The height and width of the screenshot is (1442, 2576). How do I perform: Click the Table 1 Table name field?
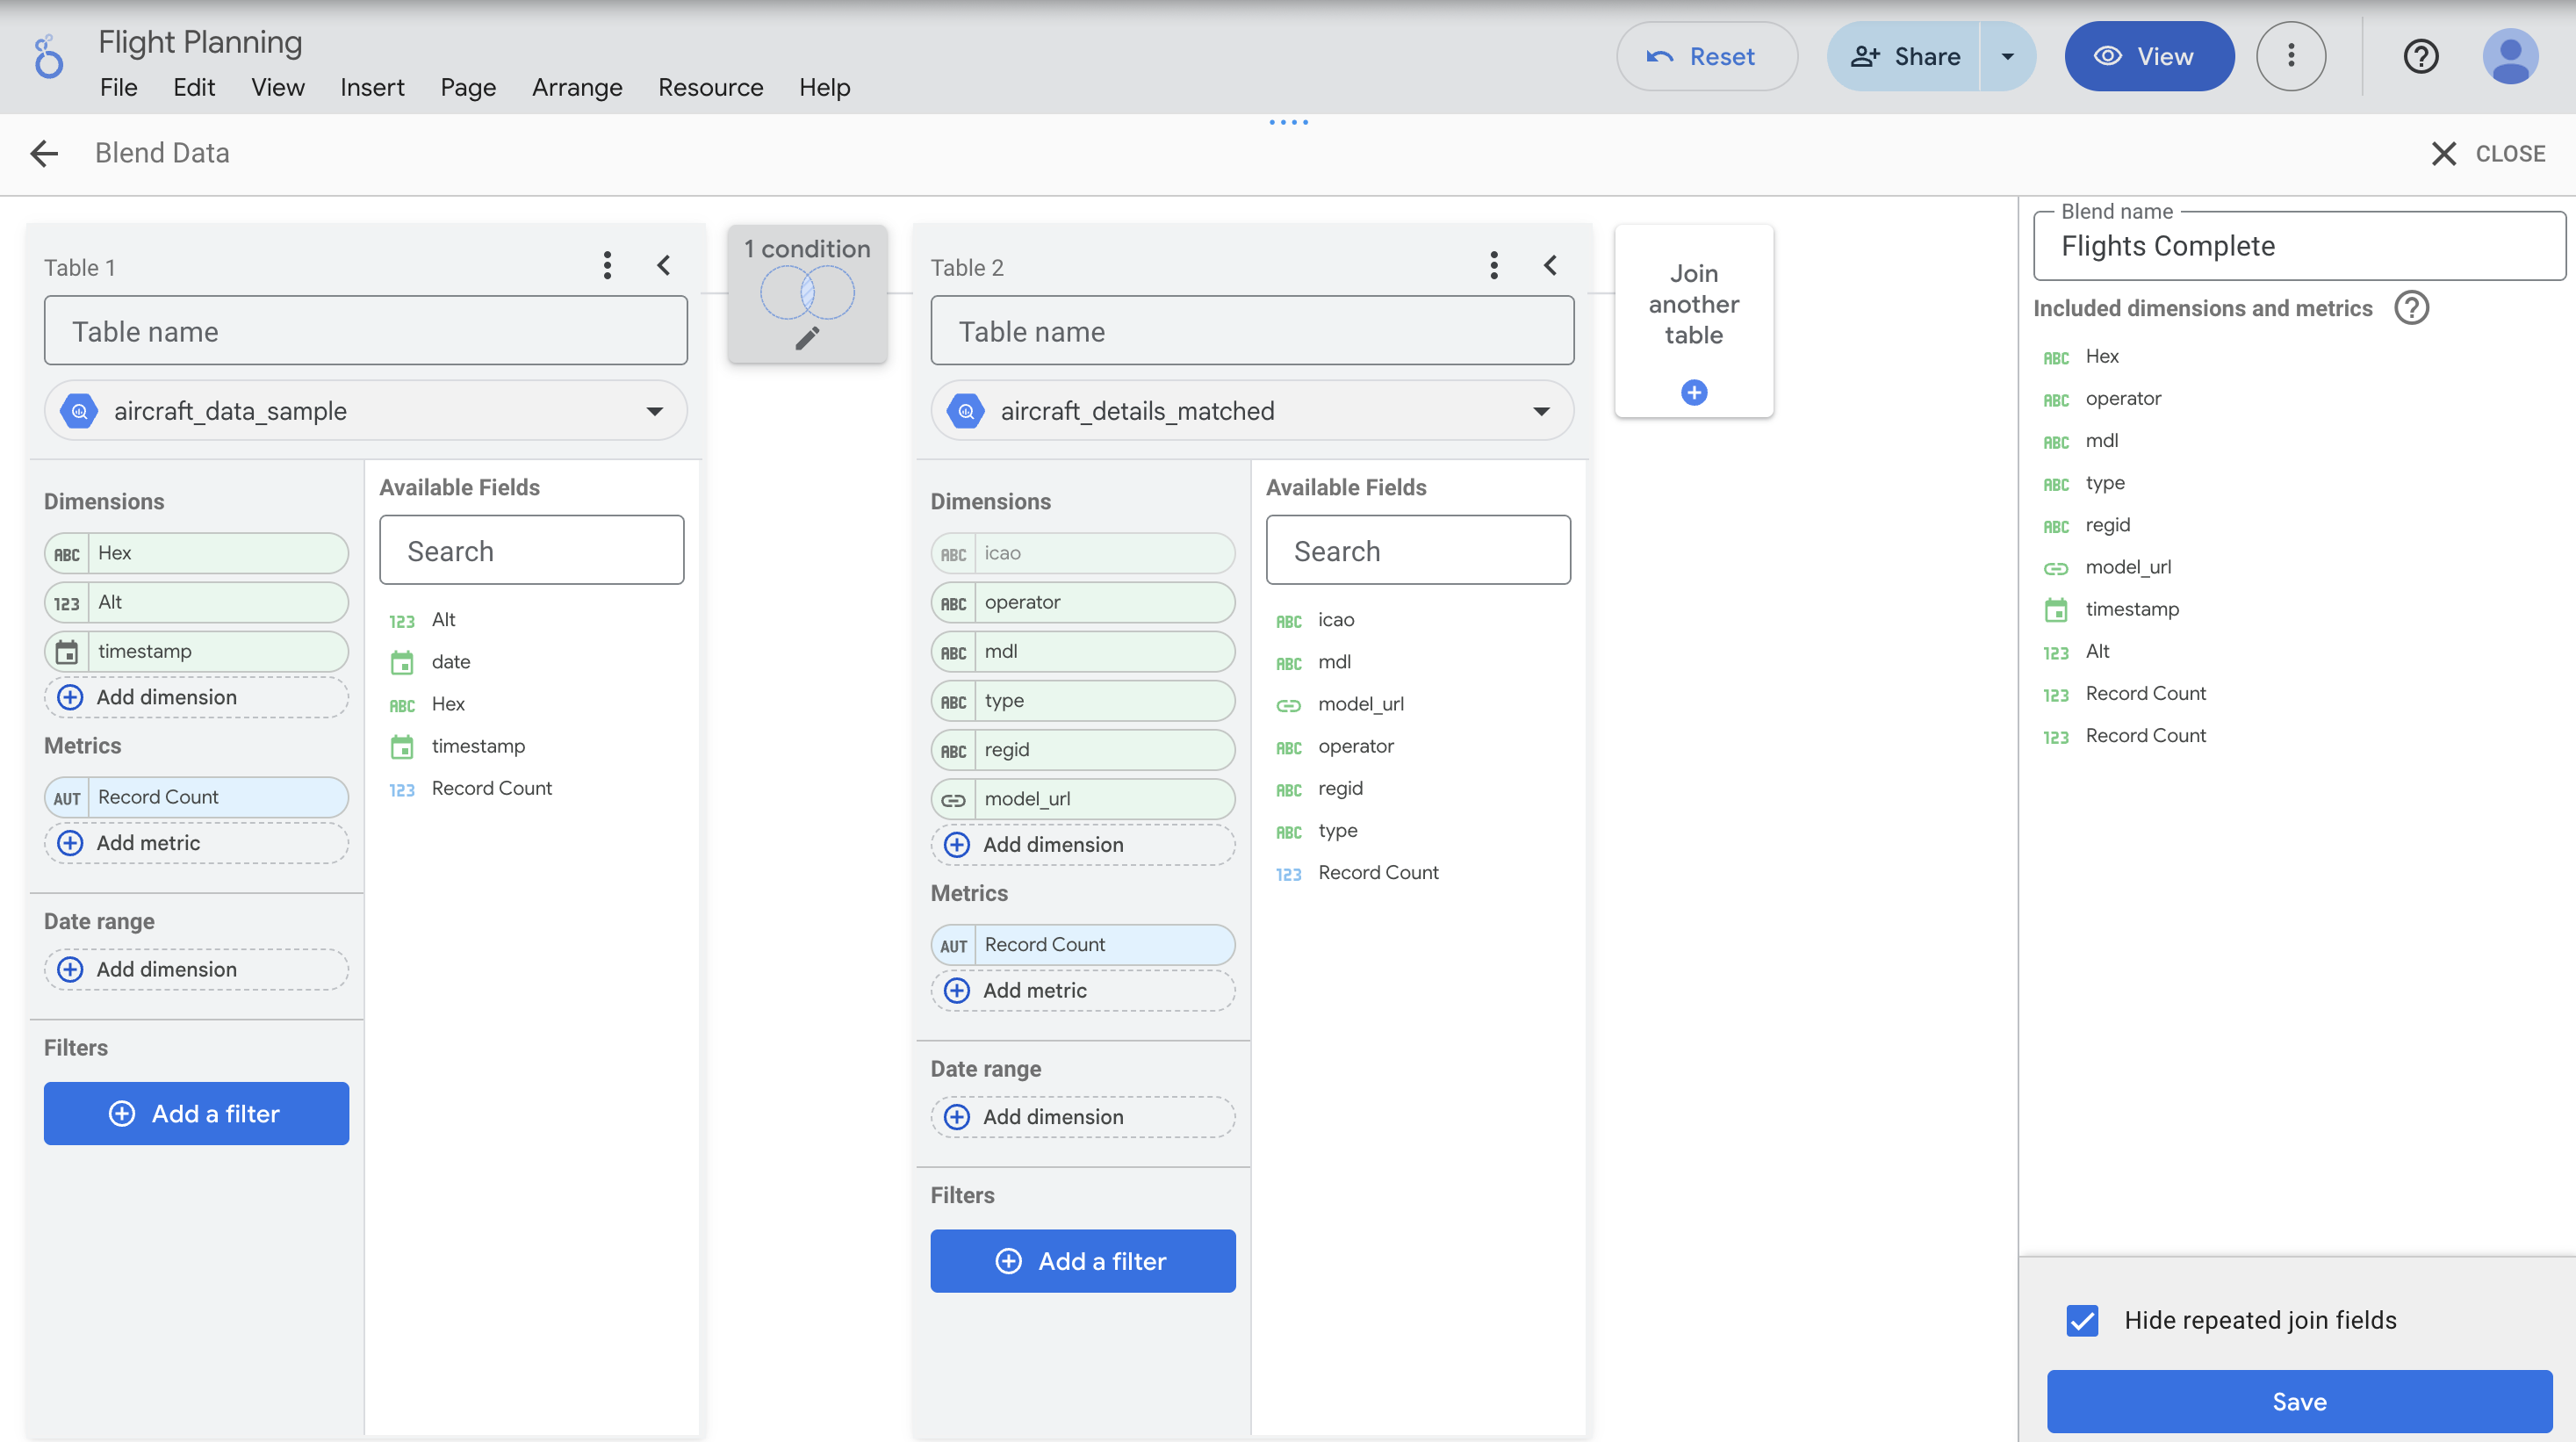click(366, 331)
